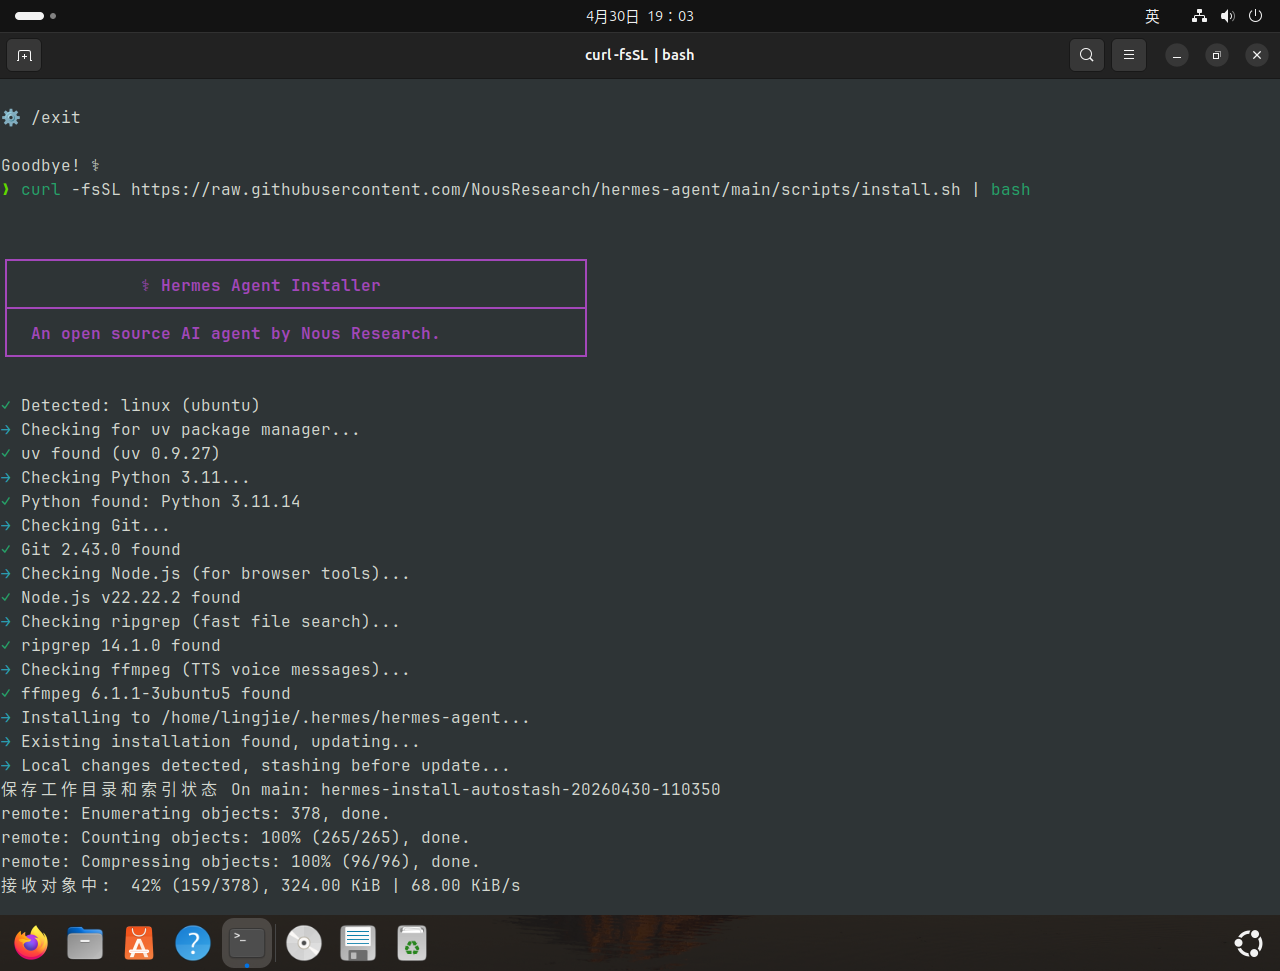
Task: Click the 'curl-fsSL | bash' window title
Action: pyautogui.click(x=640, y=55)
